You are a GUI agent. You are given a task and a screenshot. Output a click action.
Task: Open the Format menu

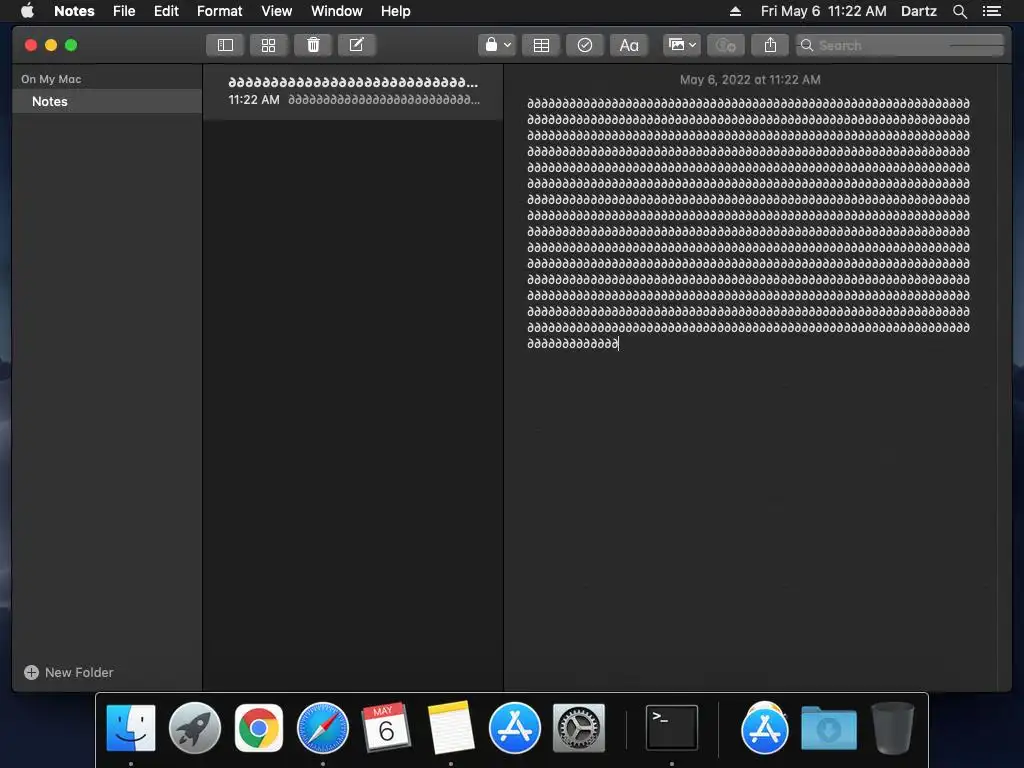219,11
